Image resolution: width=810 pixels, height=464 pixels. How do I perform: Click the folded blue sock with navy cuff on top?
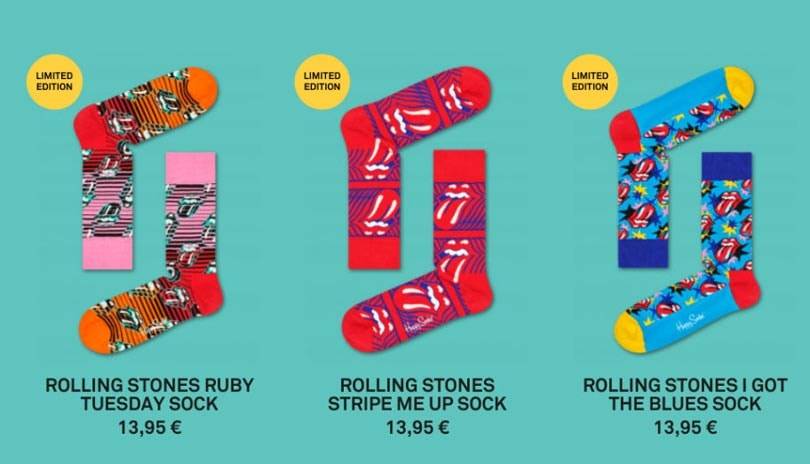click(727, 212)
